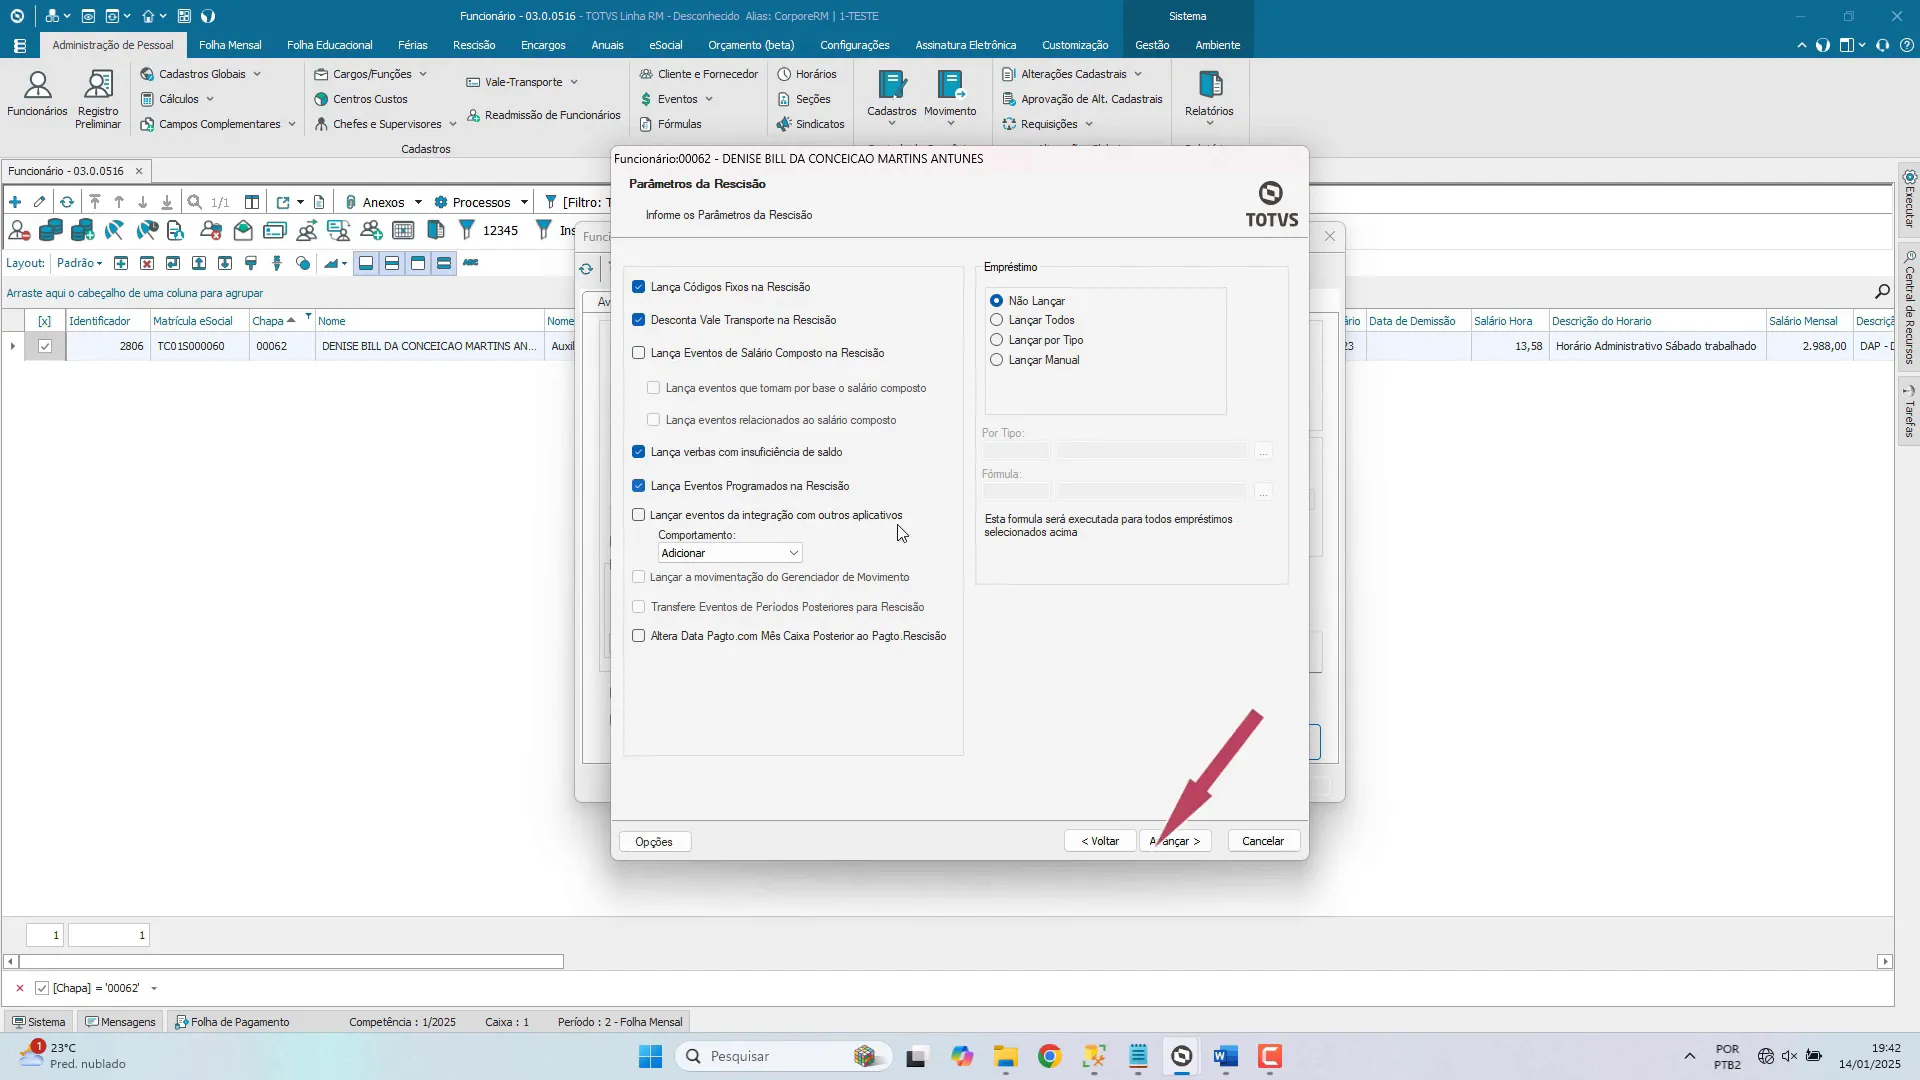
Task: Select the Lançar Todos radio option
Action: pyautogui.click(x=996, y=320)
